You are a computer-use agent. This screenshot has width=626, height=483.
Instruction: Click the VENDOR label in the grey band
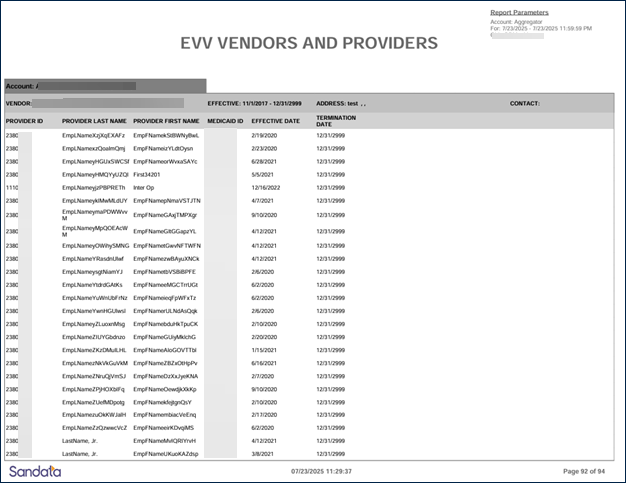(x=19, y=103)
